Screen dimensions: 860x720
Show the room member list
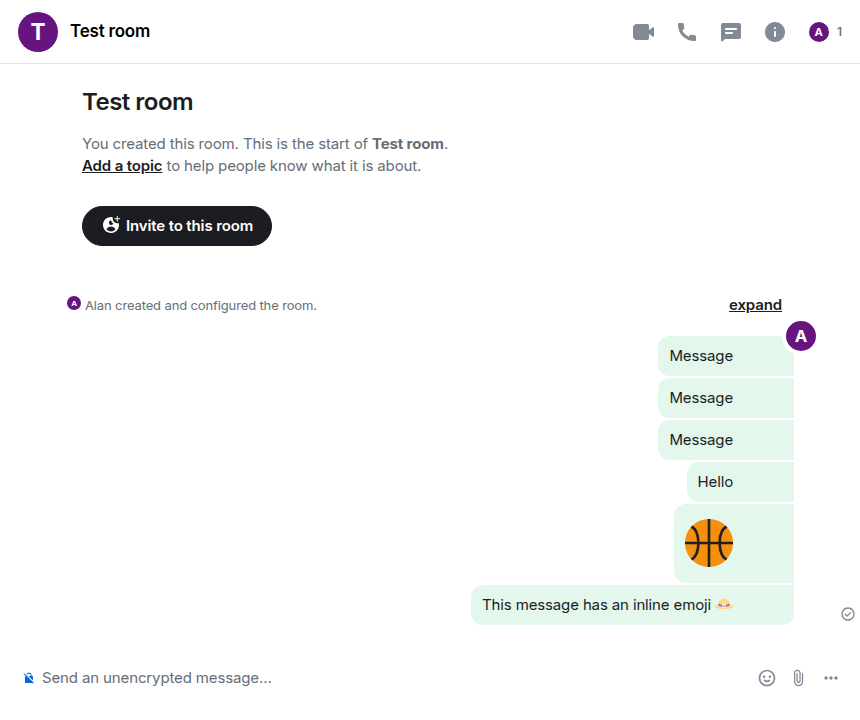pos(826,32)
